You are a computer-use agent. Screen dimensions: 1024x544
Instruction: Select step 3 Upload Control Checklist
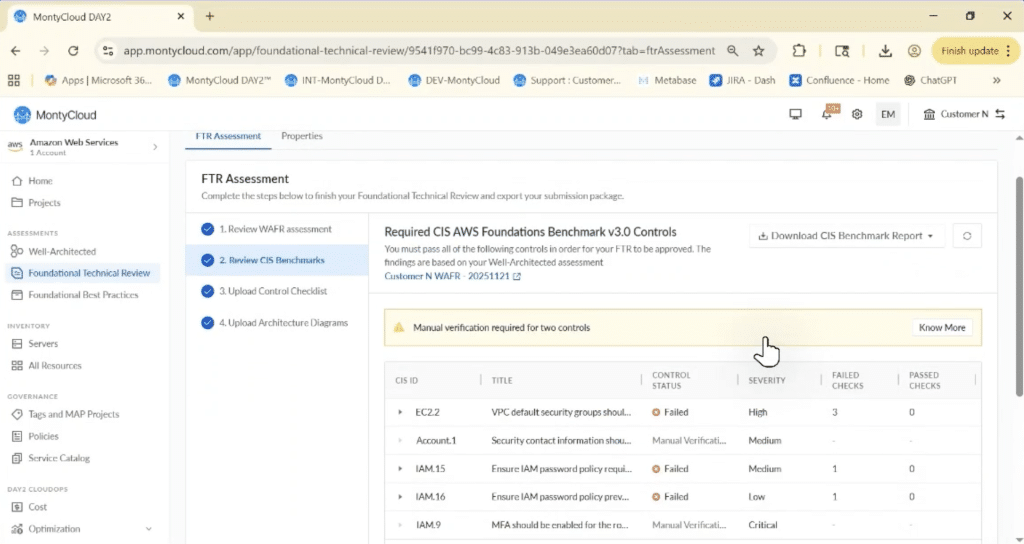coord(273,291)
